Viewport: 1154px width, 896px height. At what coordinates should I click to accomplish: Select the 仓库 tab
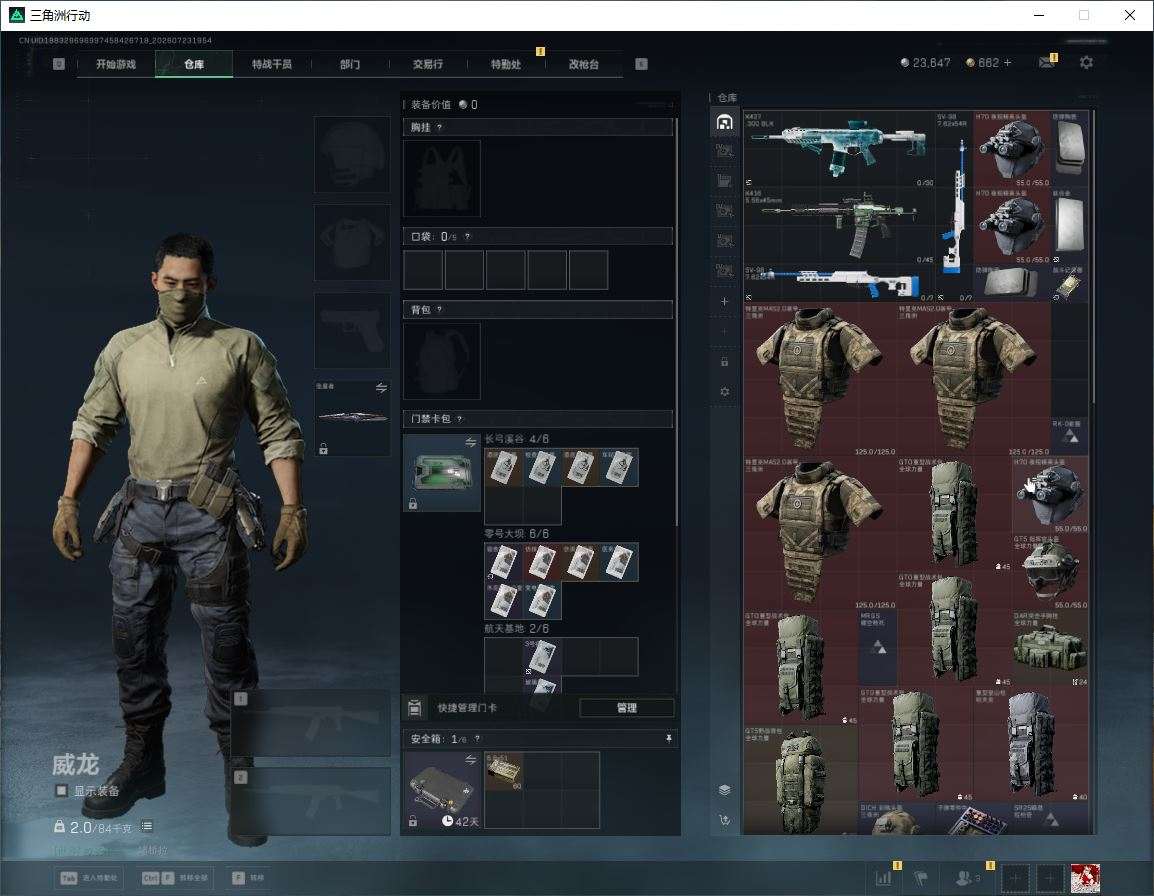(194, 64)
